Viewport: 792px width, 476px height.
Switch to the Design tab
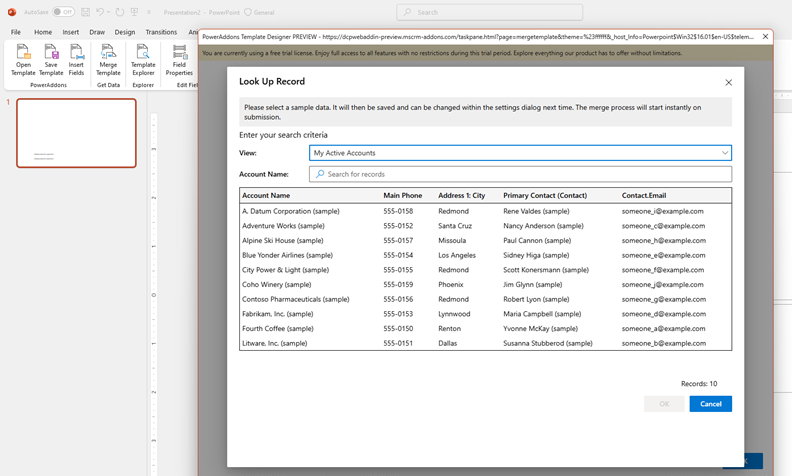125,32
